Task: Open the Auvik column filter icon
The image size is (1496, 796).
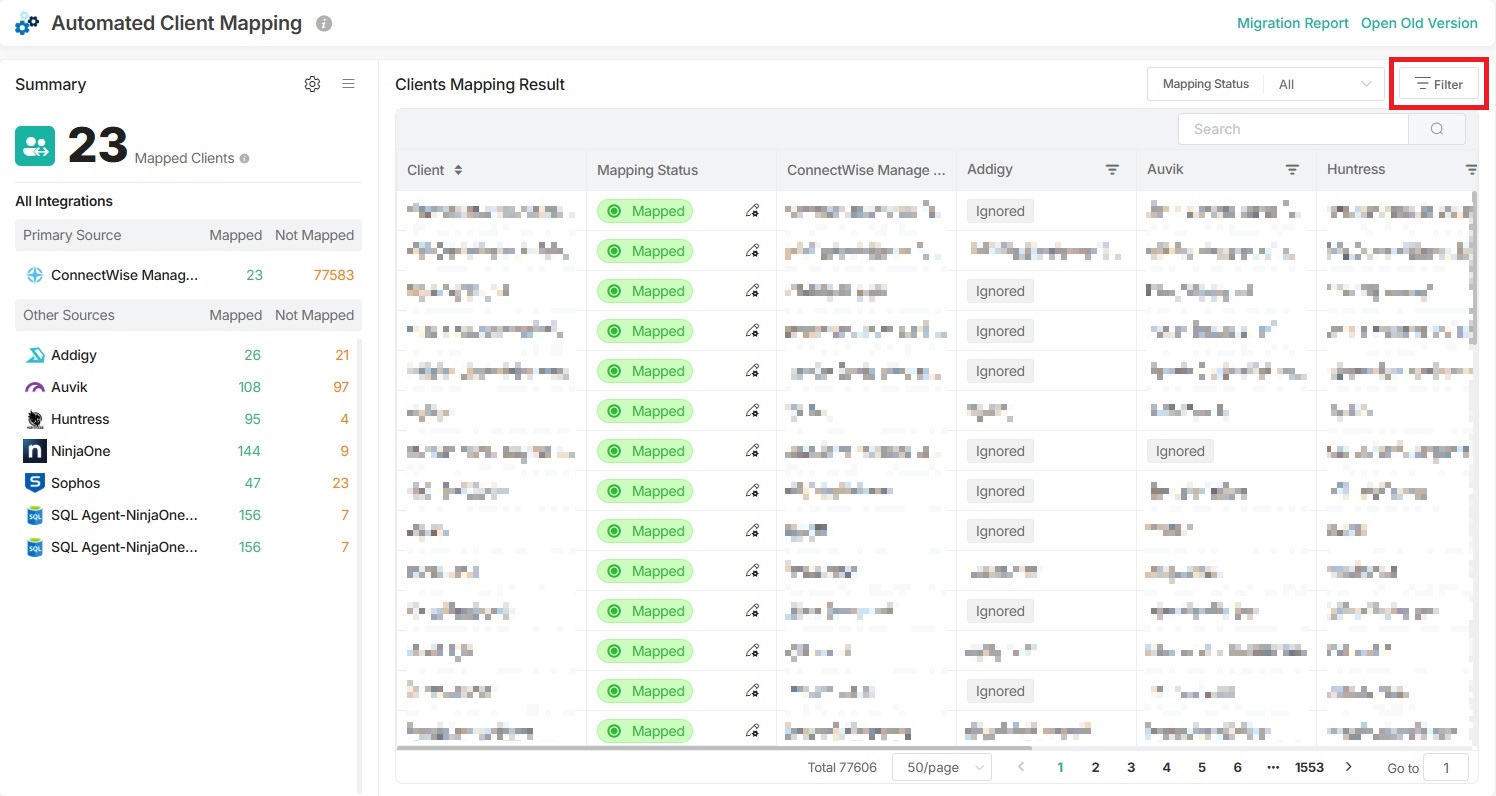Action: click(1292, 170)
